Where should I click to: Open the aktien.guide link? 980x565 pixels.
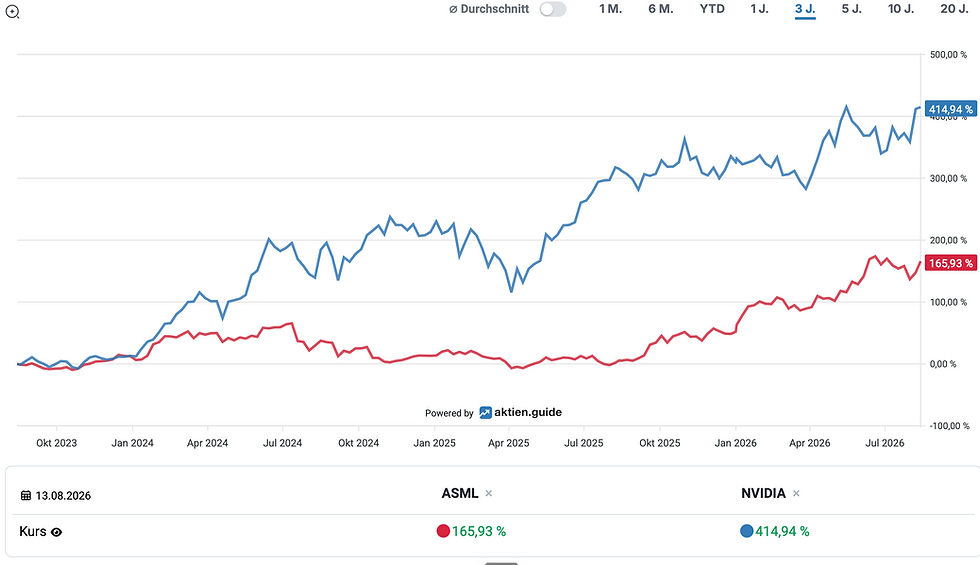click(528, 412)
